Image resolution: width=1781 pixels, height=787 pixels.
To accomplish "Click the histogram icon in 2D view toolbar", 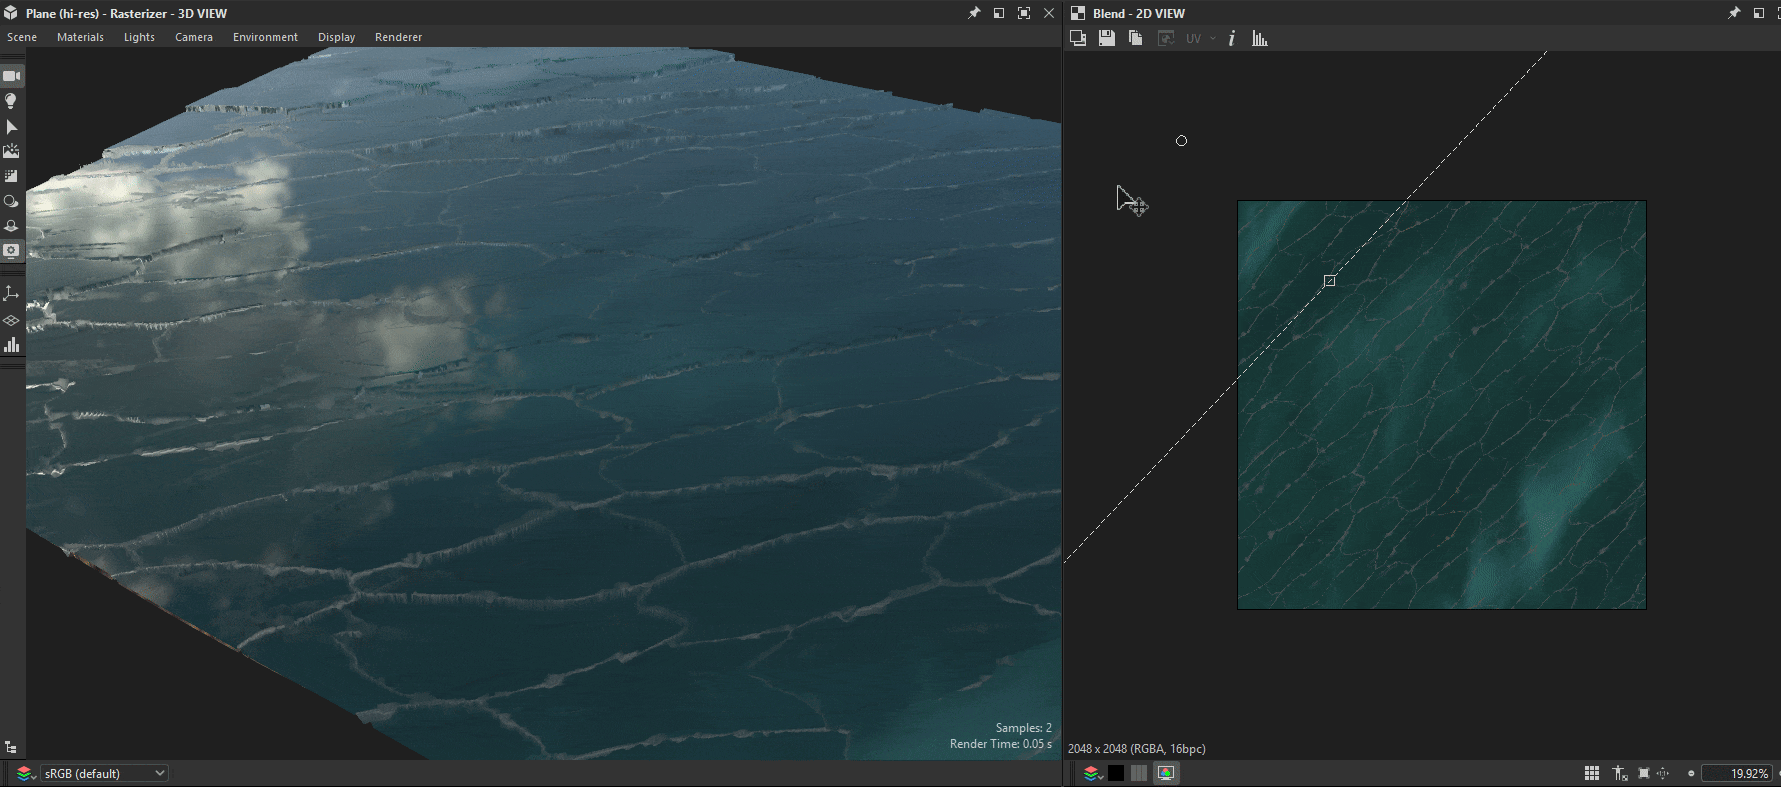I will click(x=1260, y=38).
